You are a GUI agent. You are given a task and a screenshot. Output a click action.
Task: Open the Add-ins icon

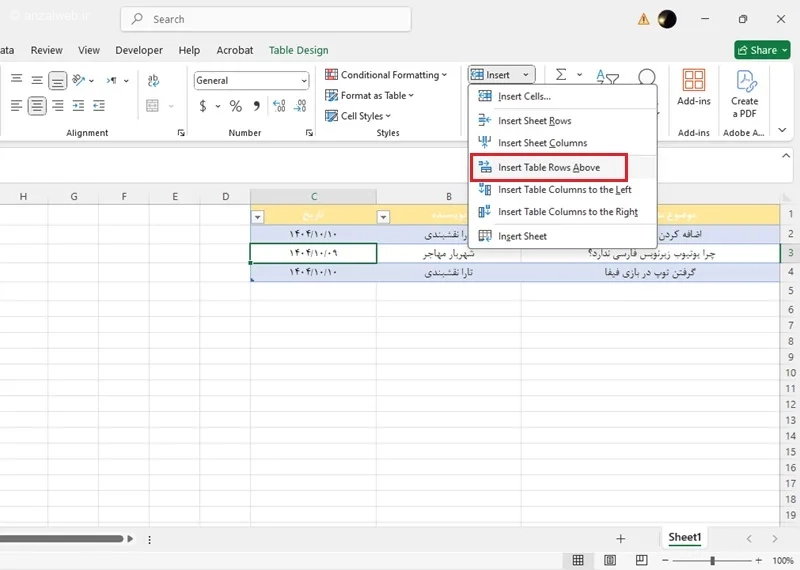(694, 88)
